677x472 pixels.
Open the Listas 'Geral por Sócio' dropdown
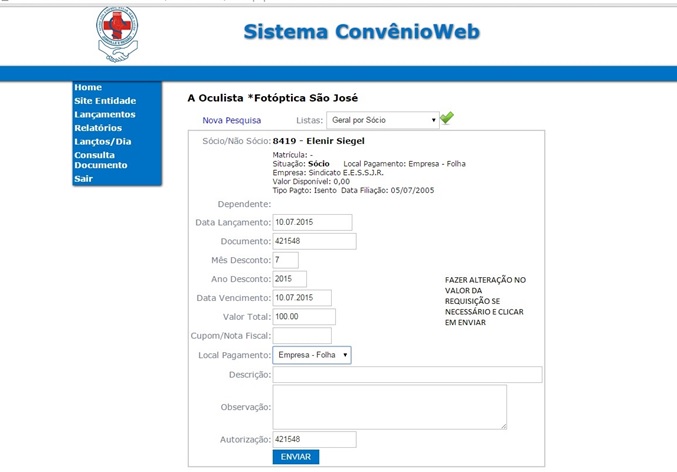click(x=382, y=120)
